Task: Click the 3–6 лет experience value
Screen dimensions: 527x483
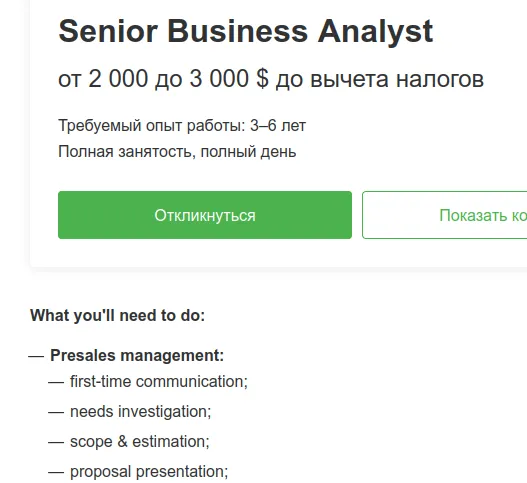Action: click(278, 126)
